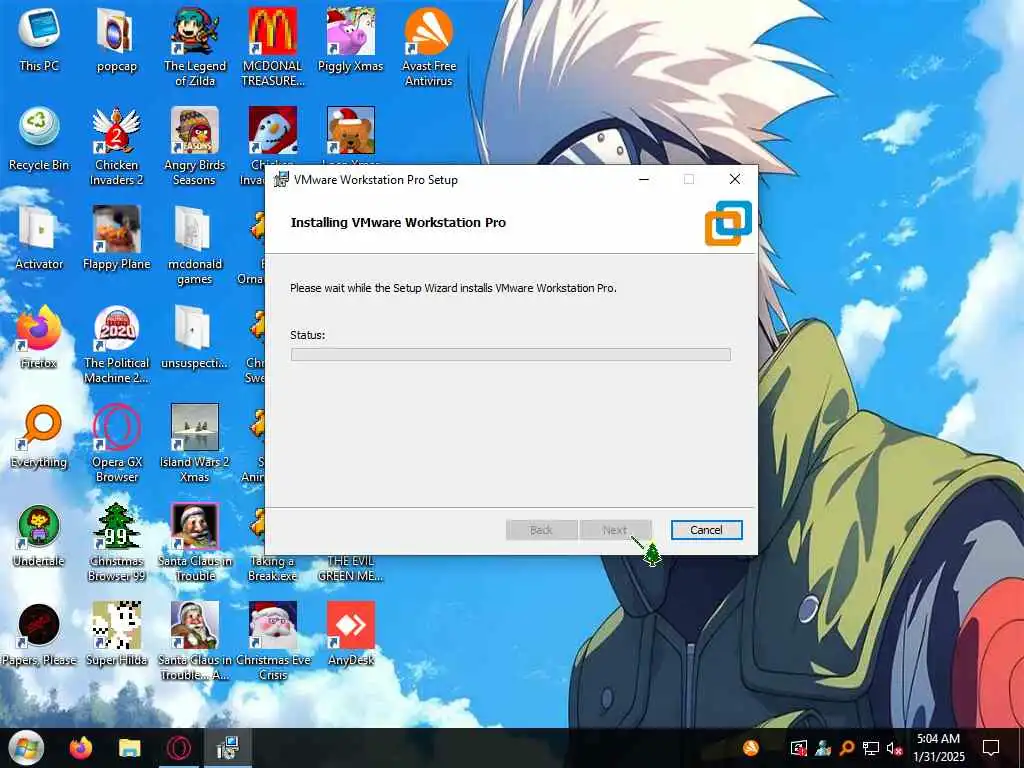Open Opera GX from the taskbar
This screenshot has width=1024, height=768.
click(178, 748)
